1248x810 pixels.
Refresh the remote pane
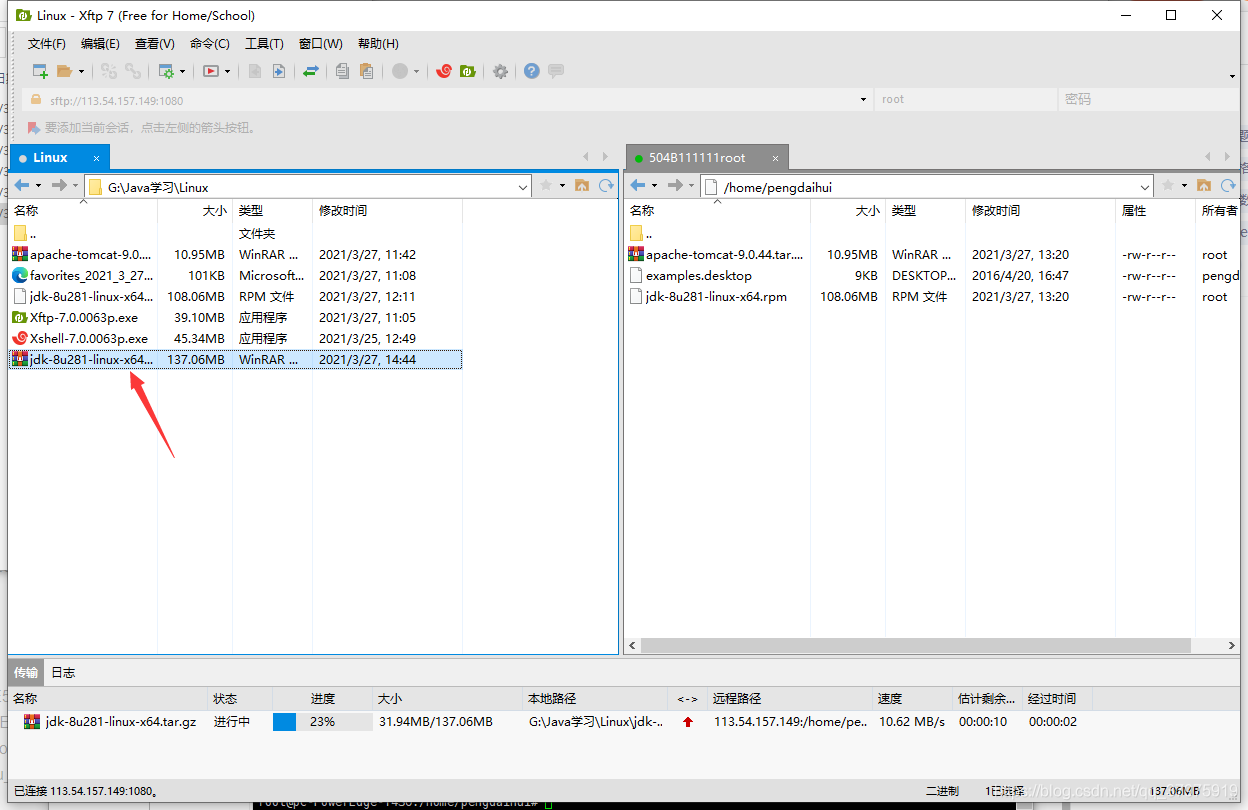click(x=1228, y=186)
